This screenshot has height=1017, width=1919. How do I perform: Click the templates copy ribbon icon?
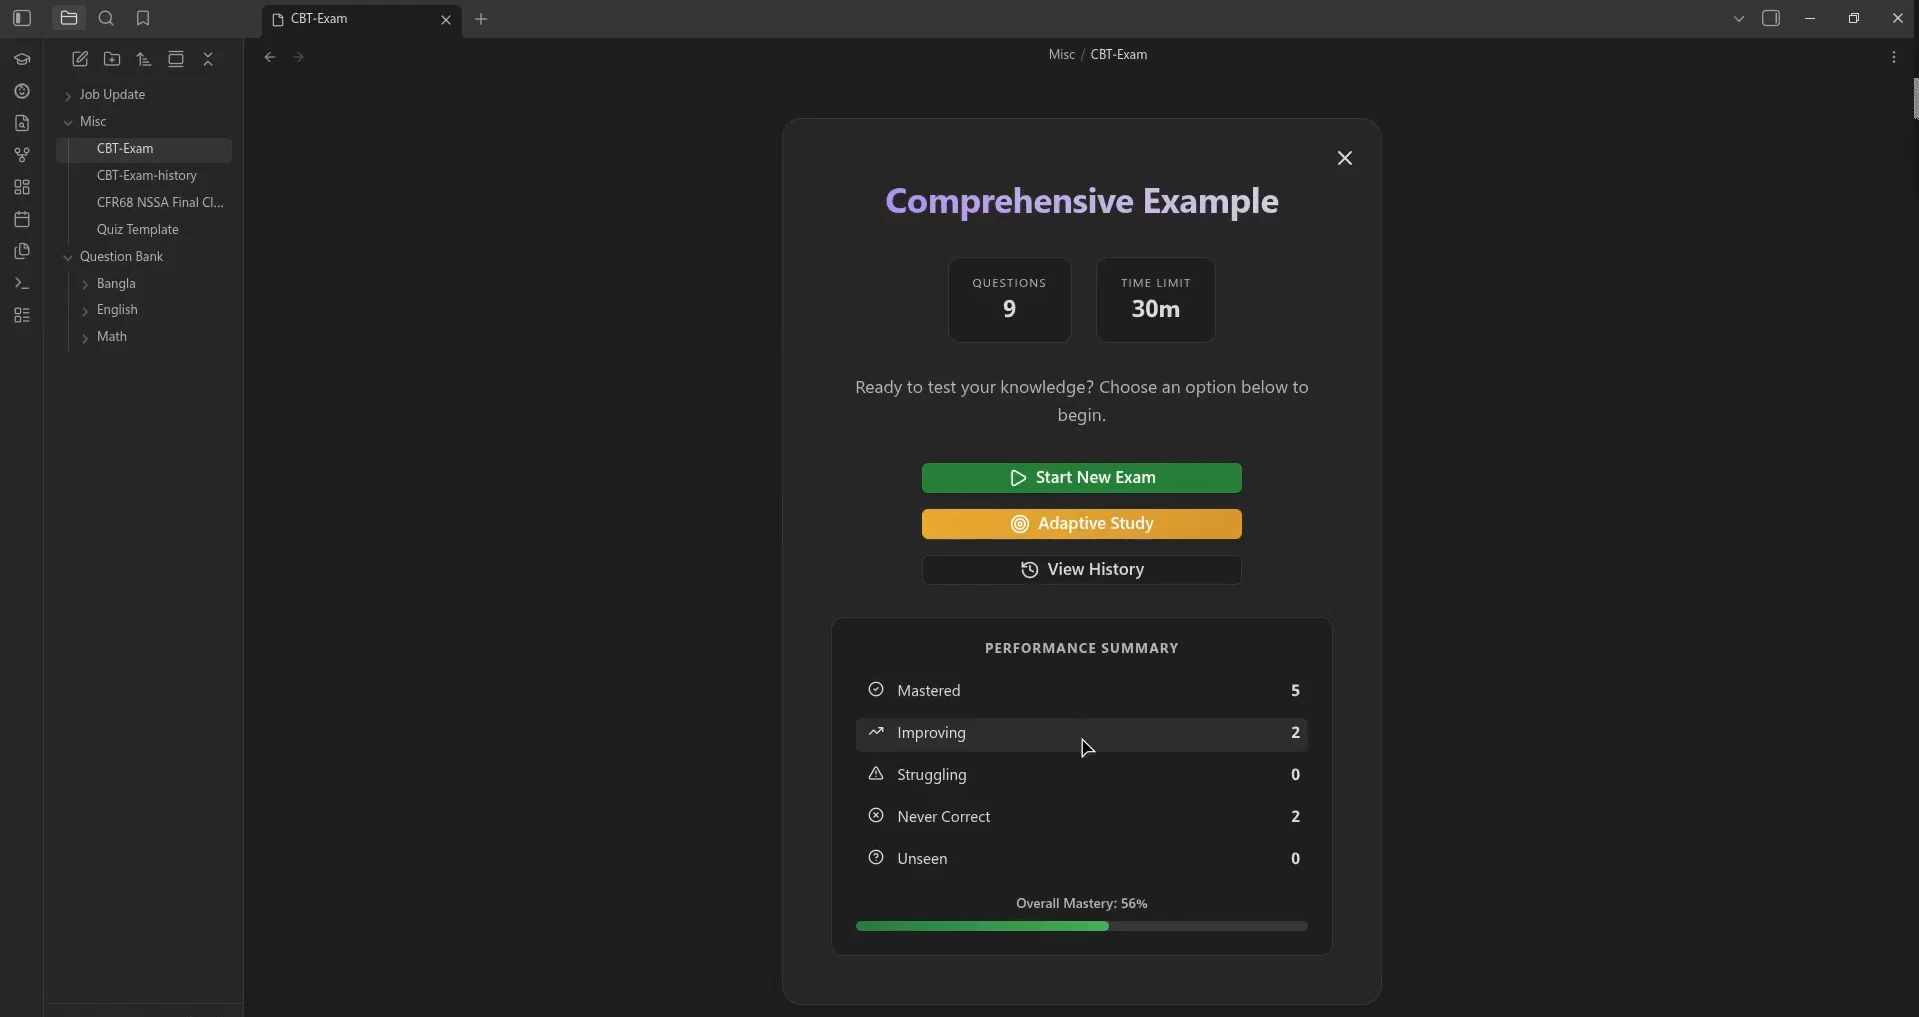point(22,251)
